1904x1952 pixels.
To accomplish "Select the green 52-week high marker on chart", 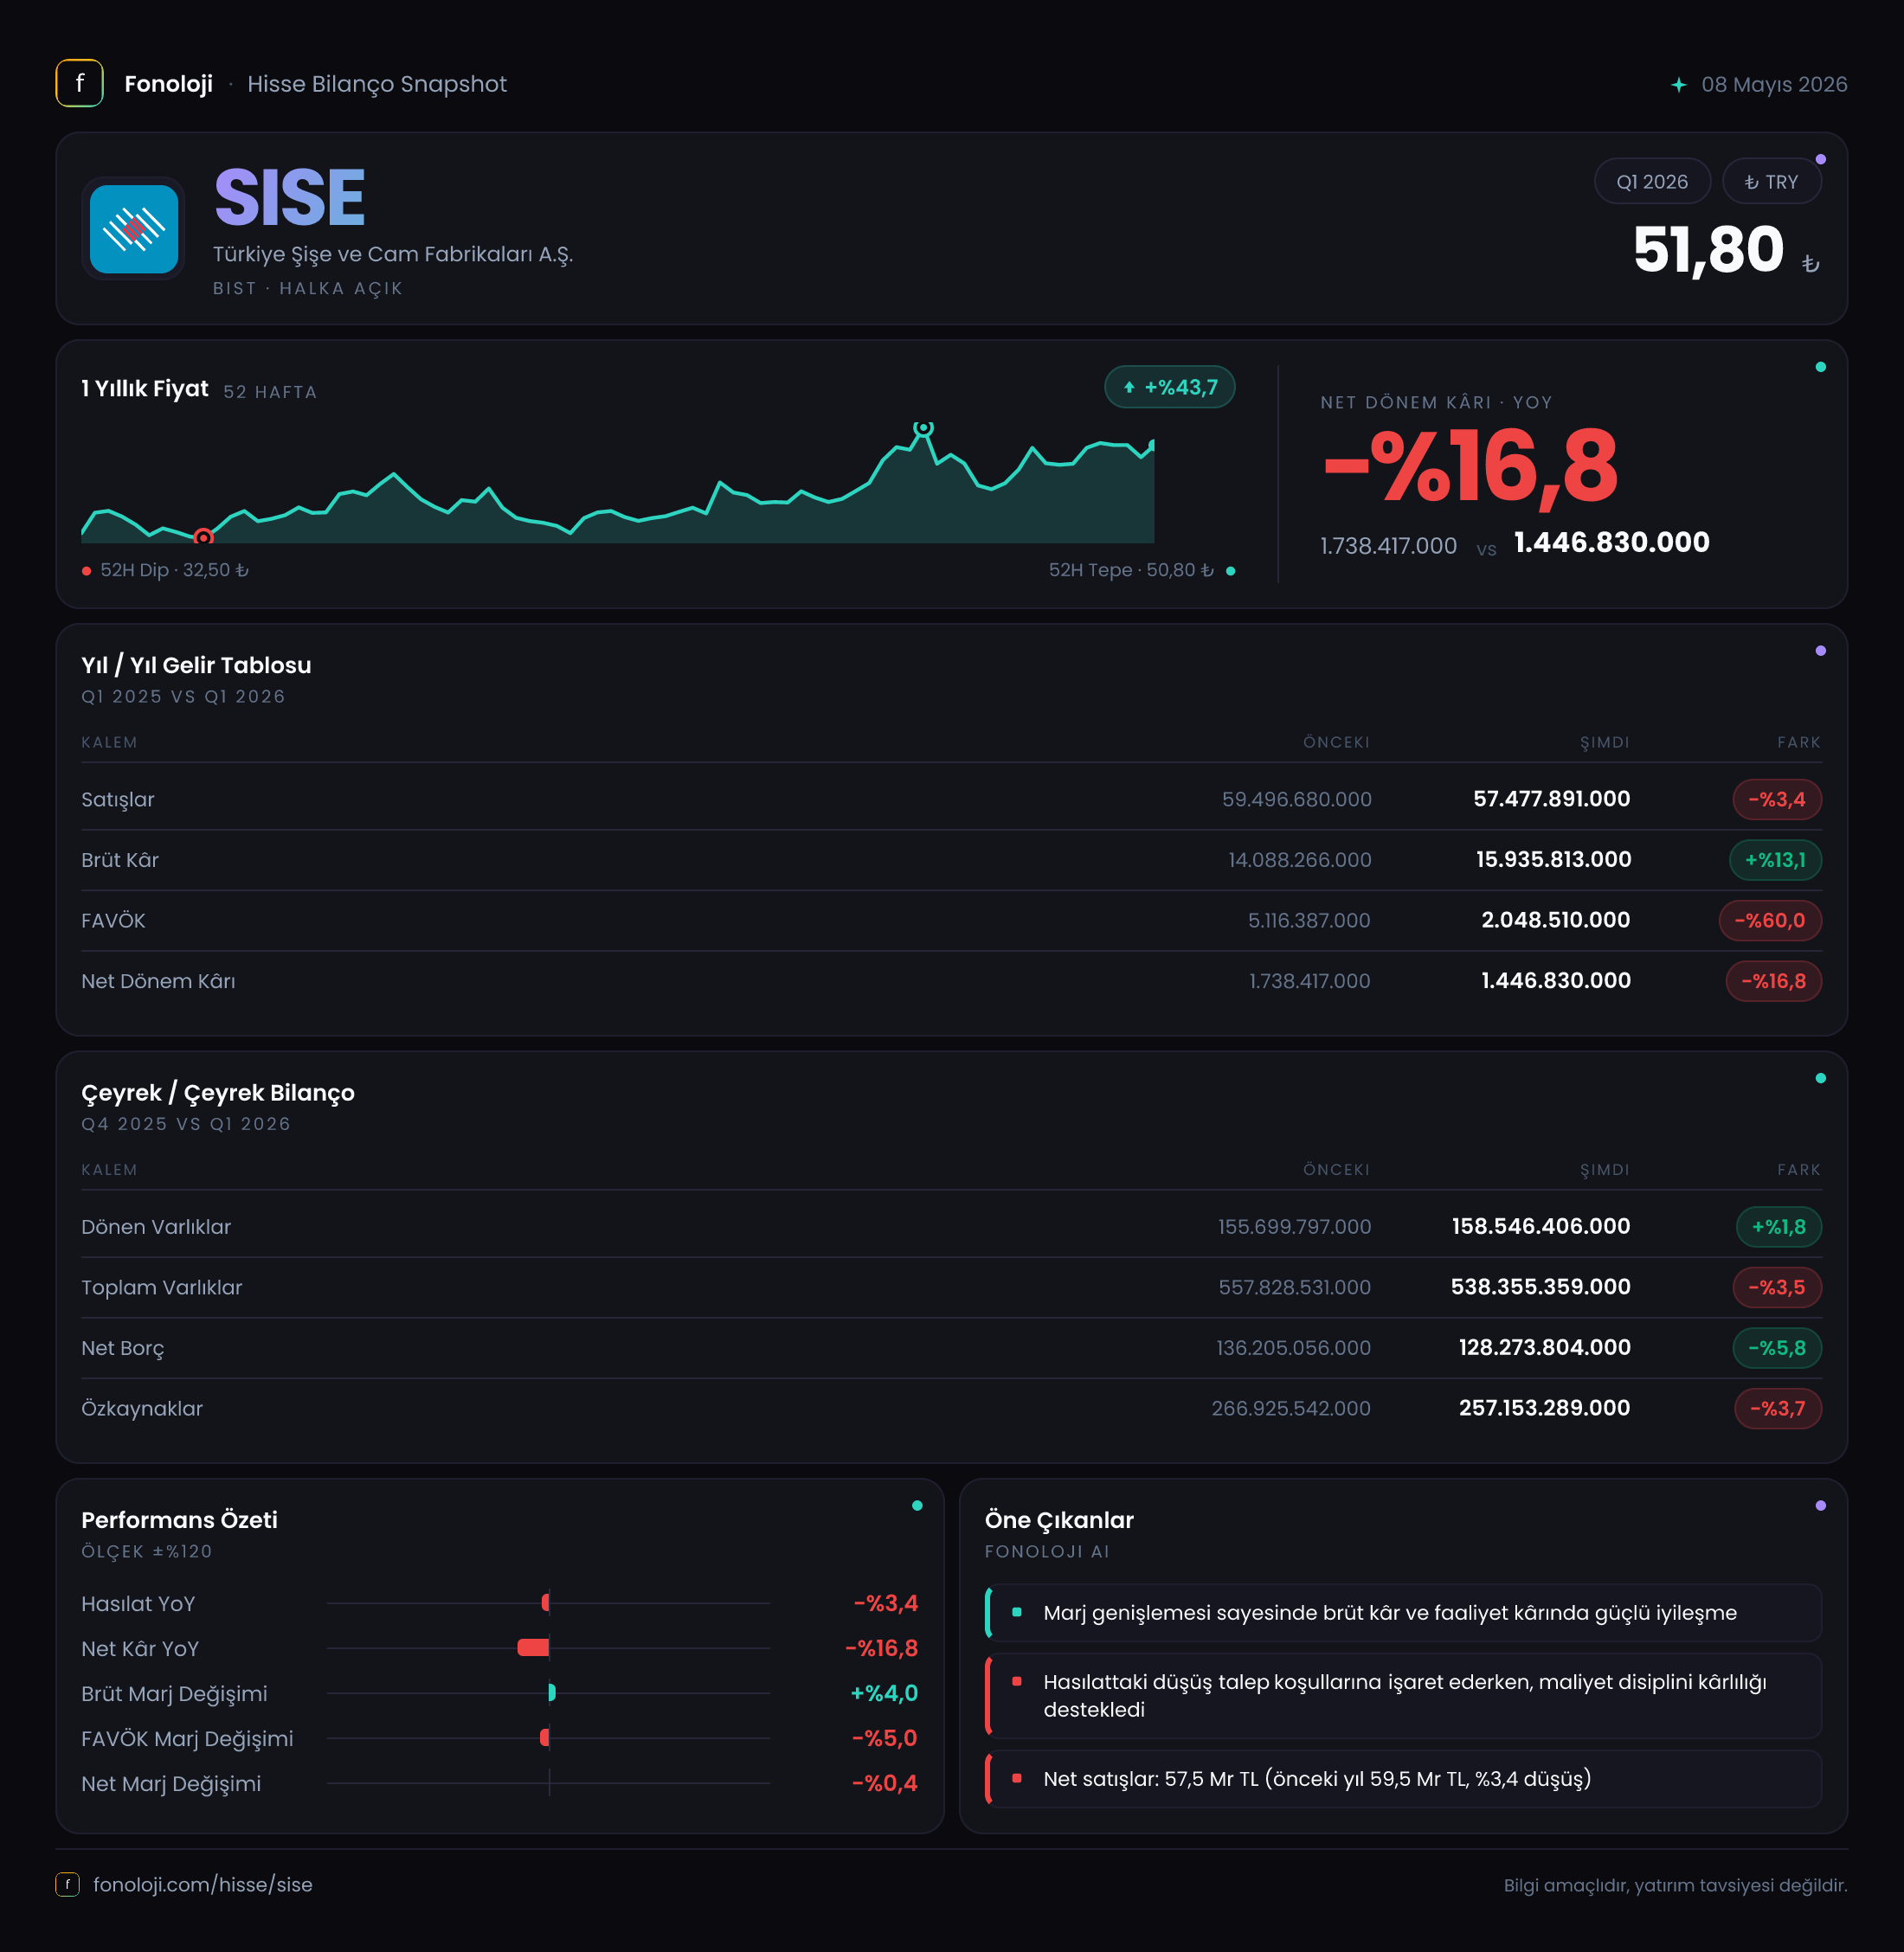I will pos(923,428).
